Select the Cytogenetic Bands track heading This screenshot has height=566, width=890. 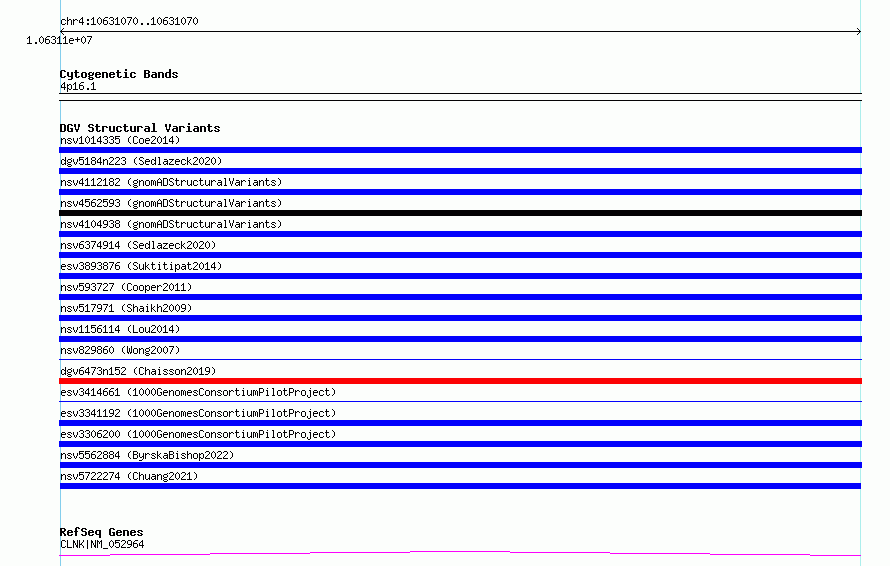(119, 74)
